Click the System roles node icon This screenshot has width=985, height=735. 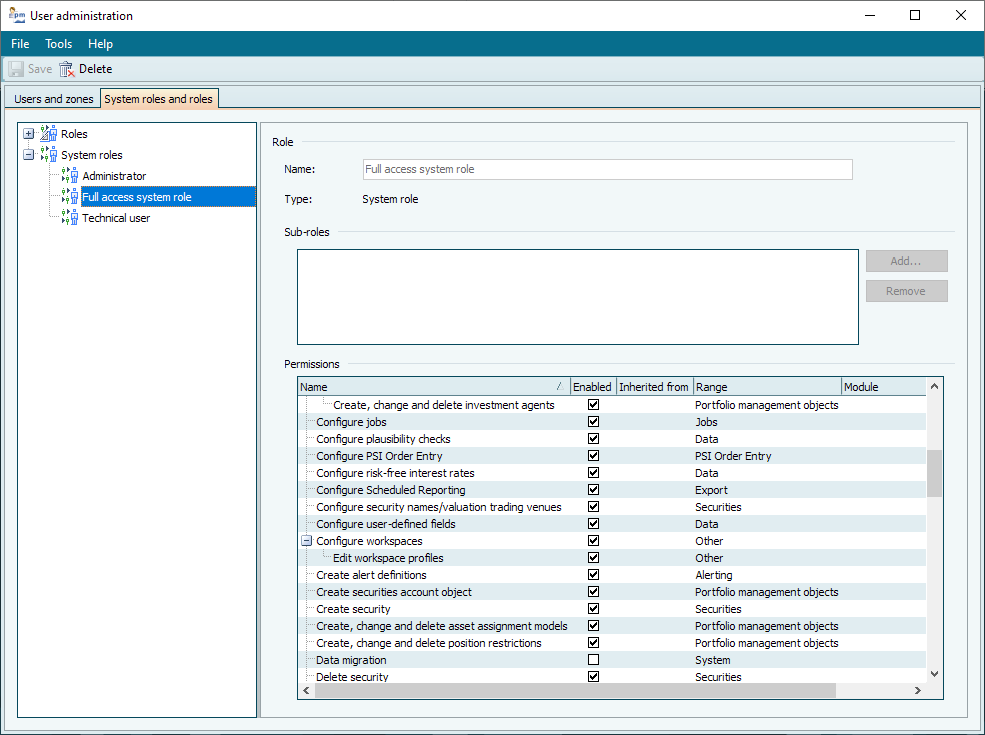point(49,155)
